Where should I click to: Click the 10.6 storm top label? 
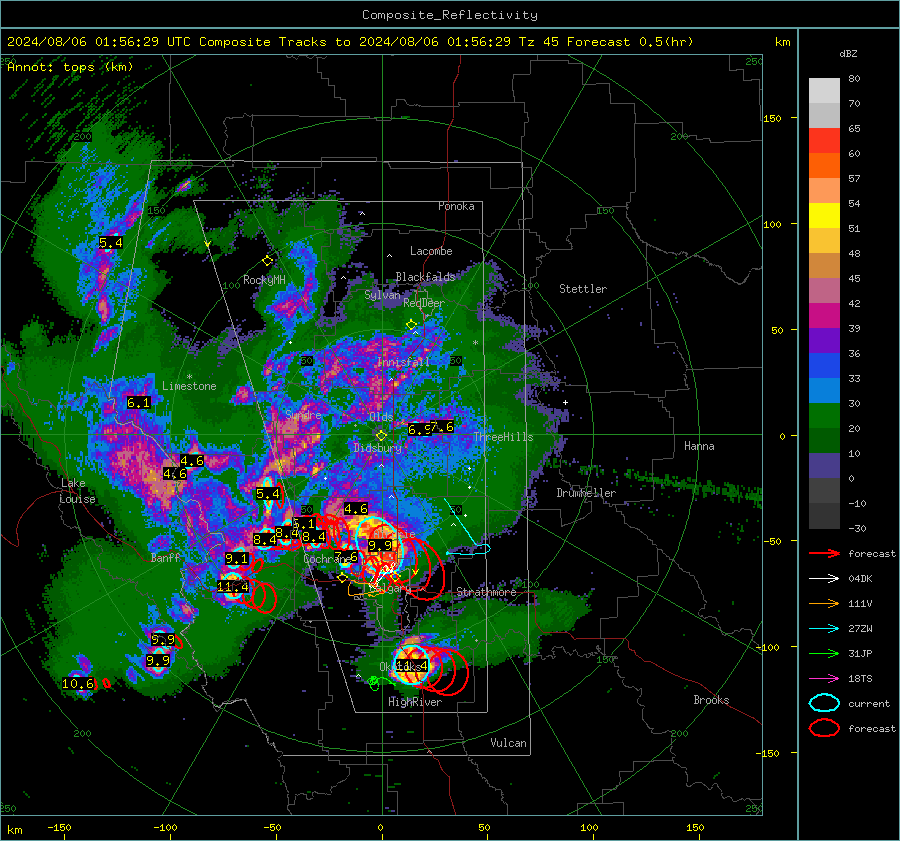pyautogui.click(x=77, y=684)
